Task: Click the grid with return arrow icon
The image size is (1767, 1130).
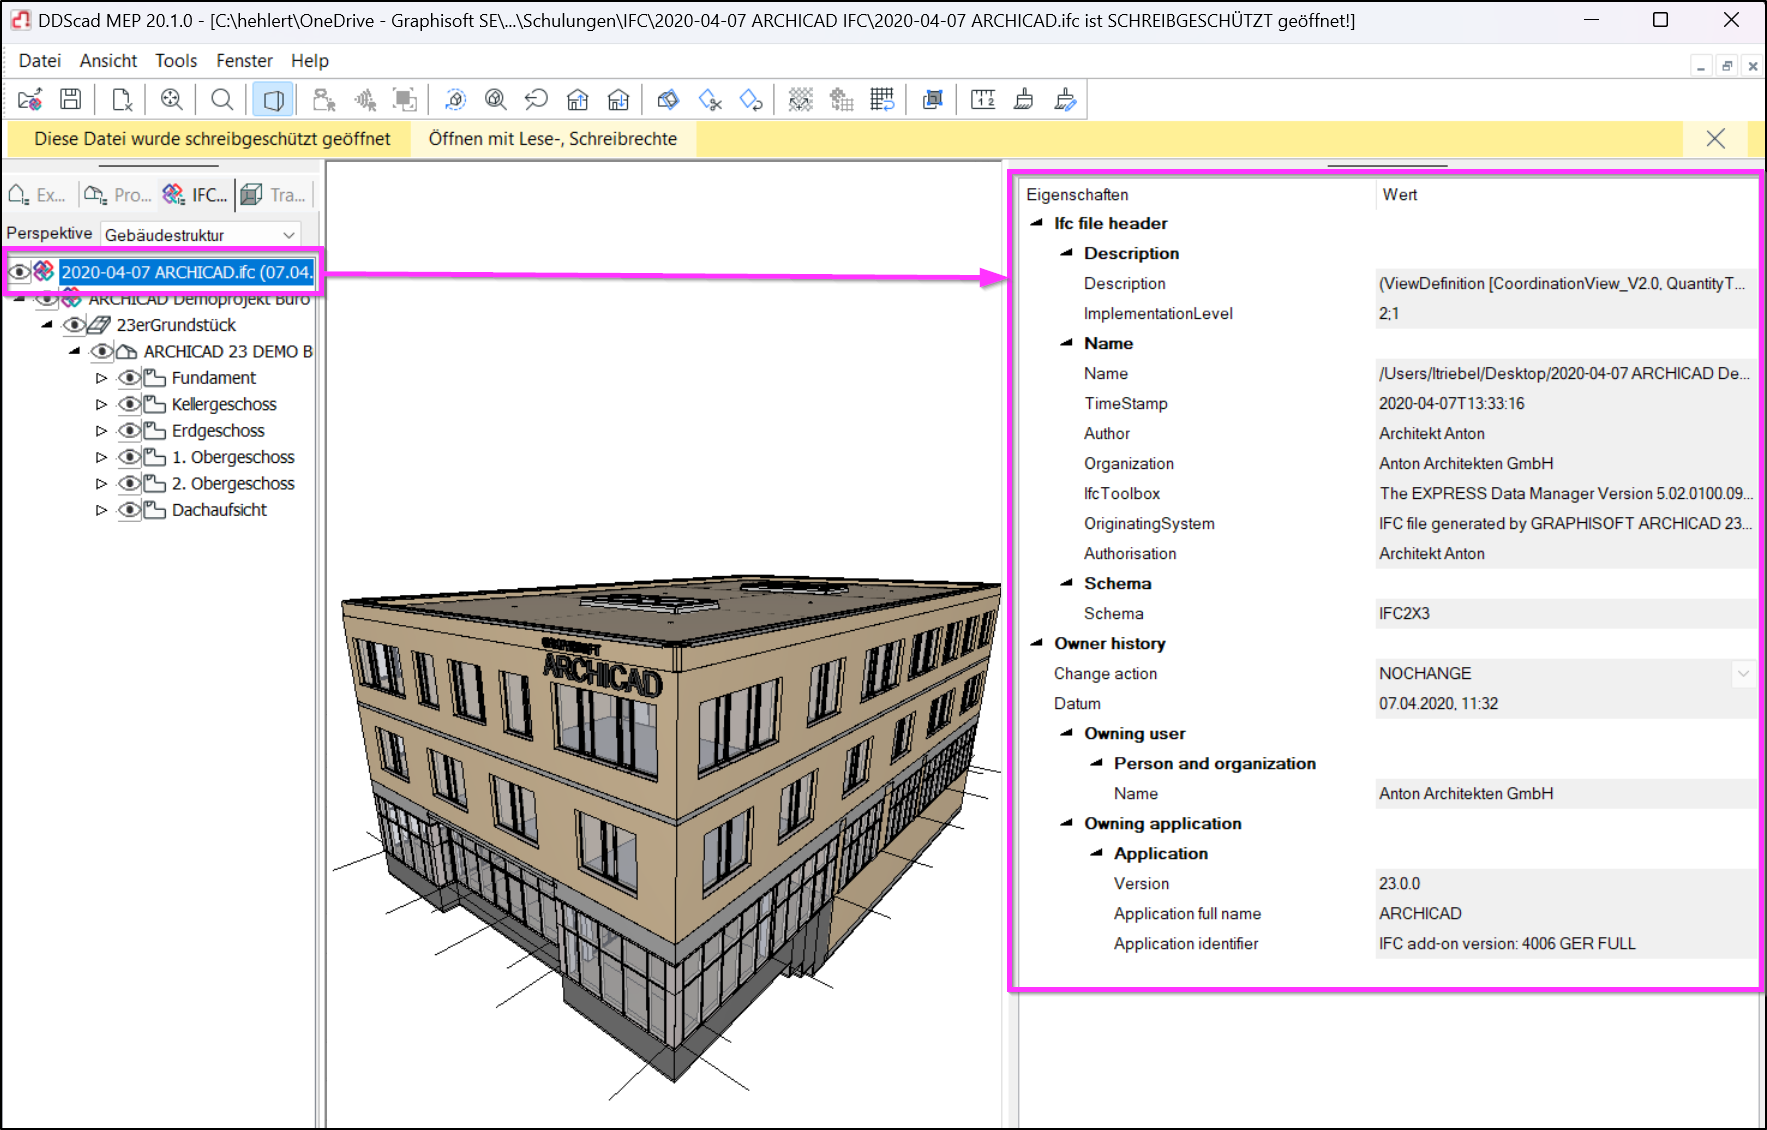Action: click(x=882, y=99)
